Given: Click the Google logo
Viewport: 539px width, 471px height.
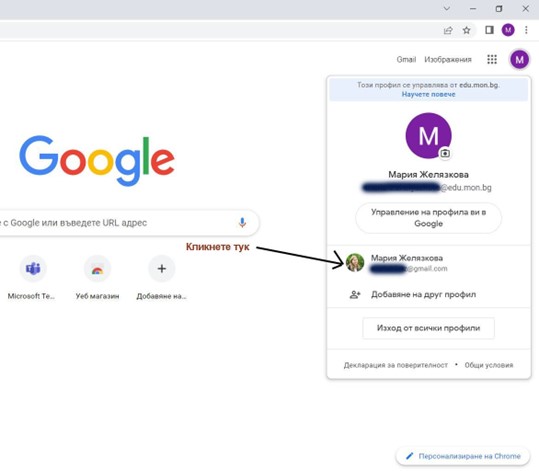Looking at the screenshot, I should (97, 161).
